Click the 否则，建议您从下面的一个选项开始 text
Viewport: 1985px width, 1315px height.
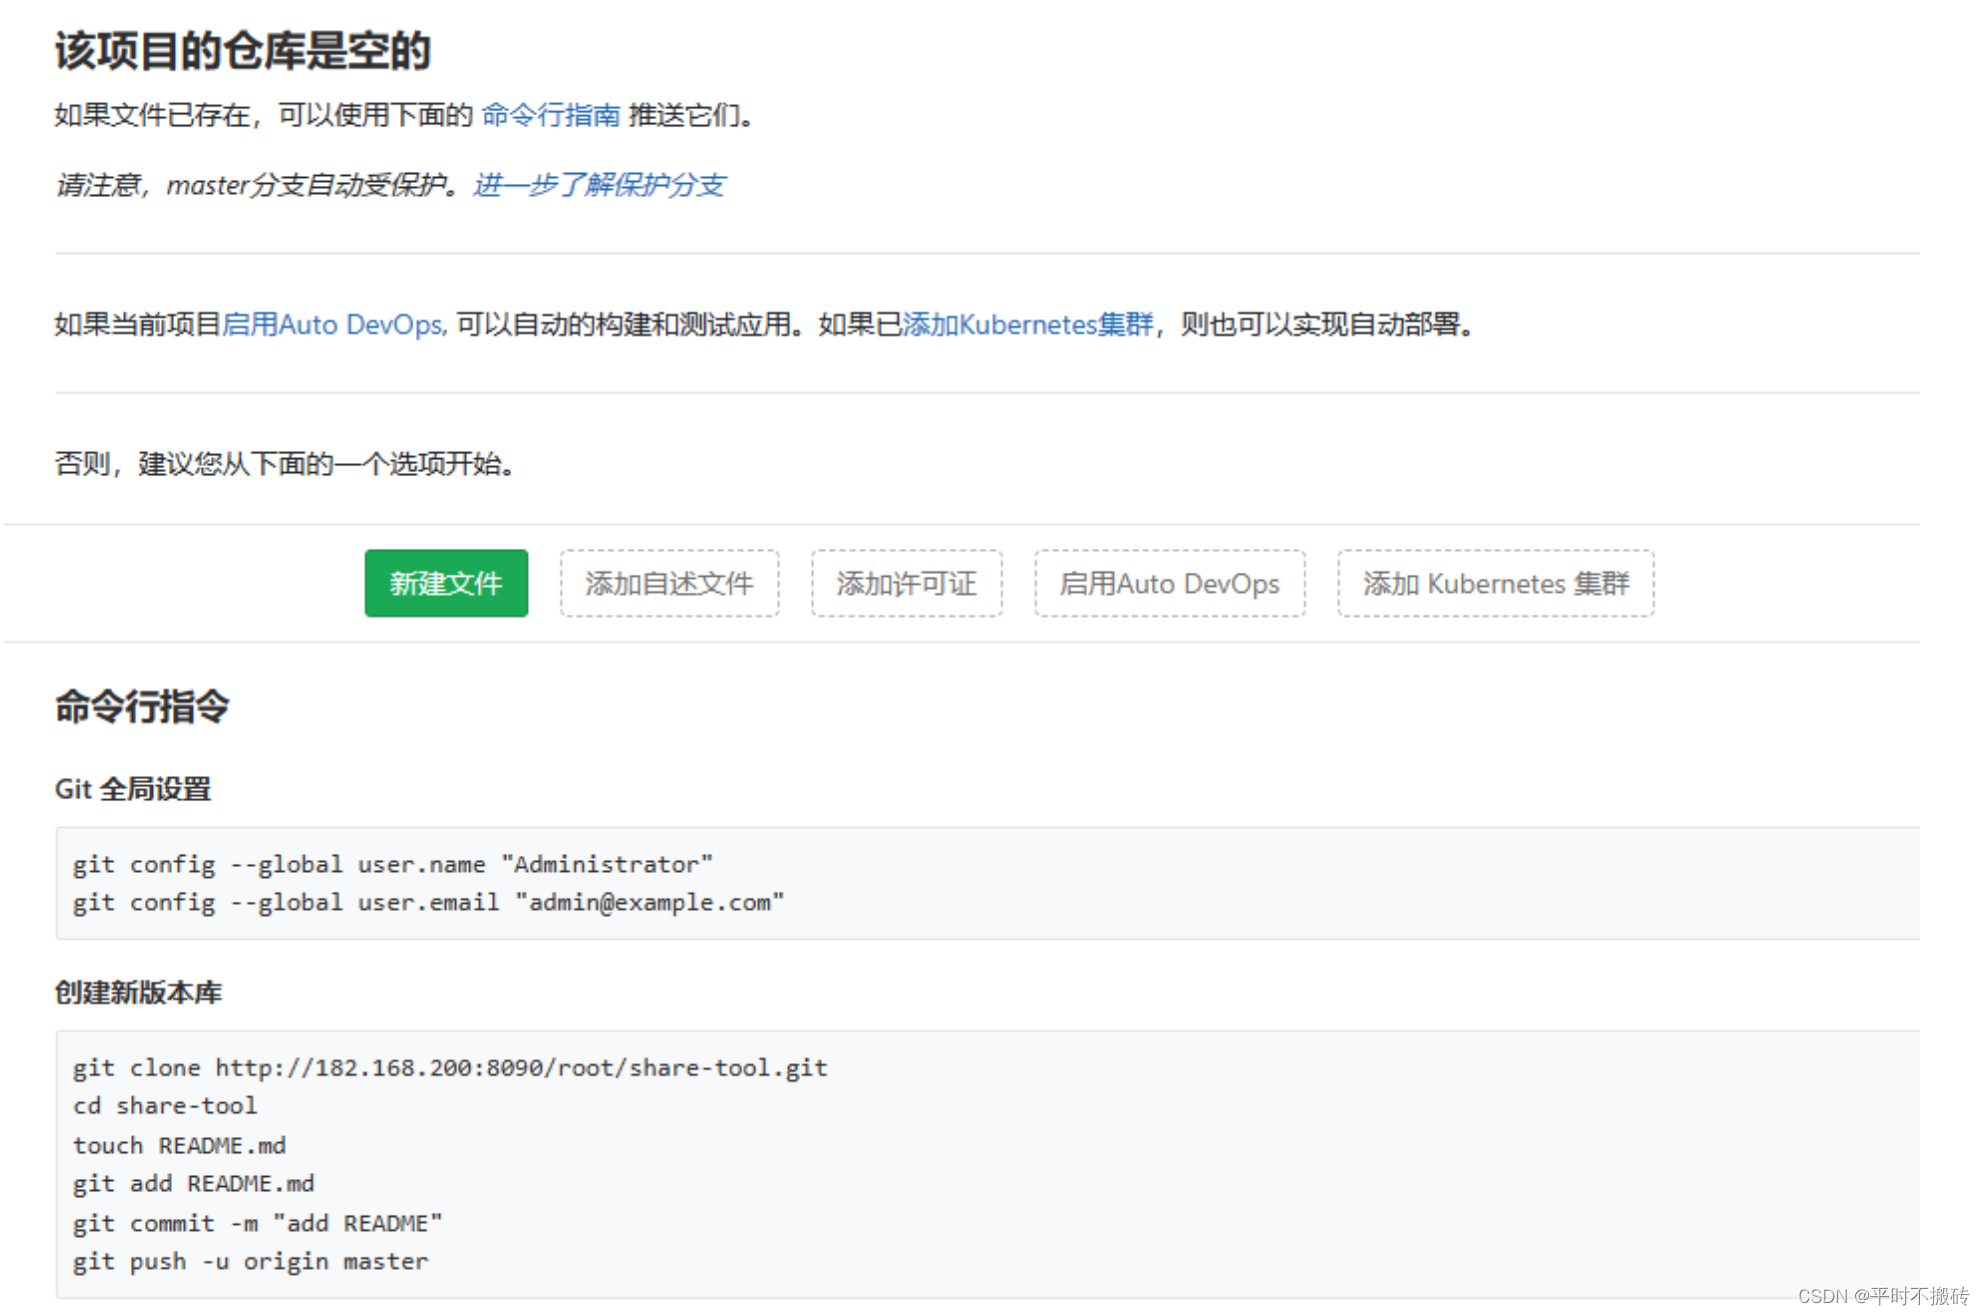[x=285, y=464]
